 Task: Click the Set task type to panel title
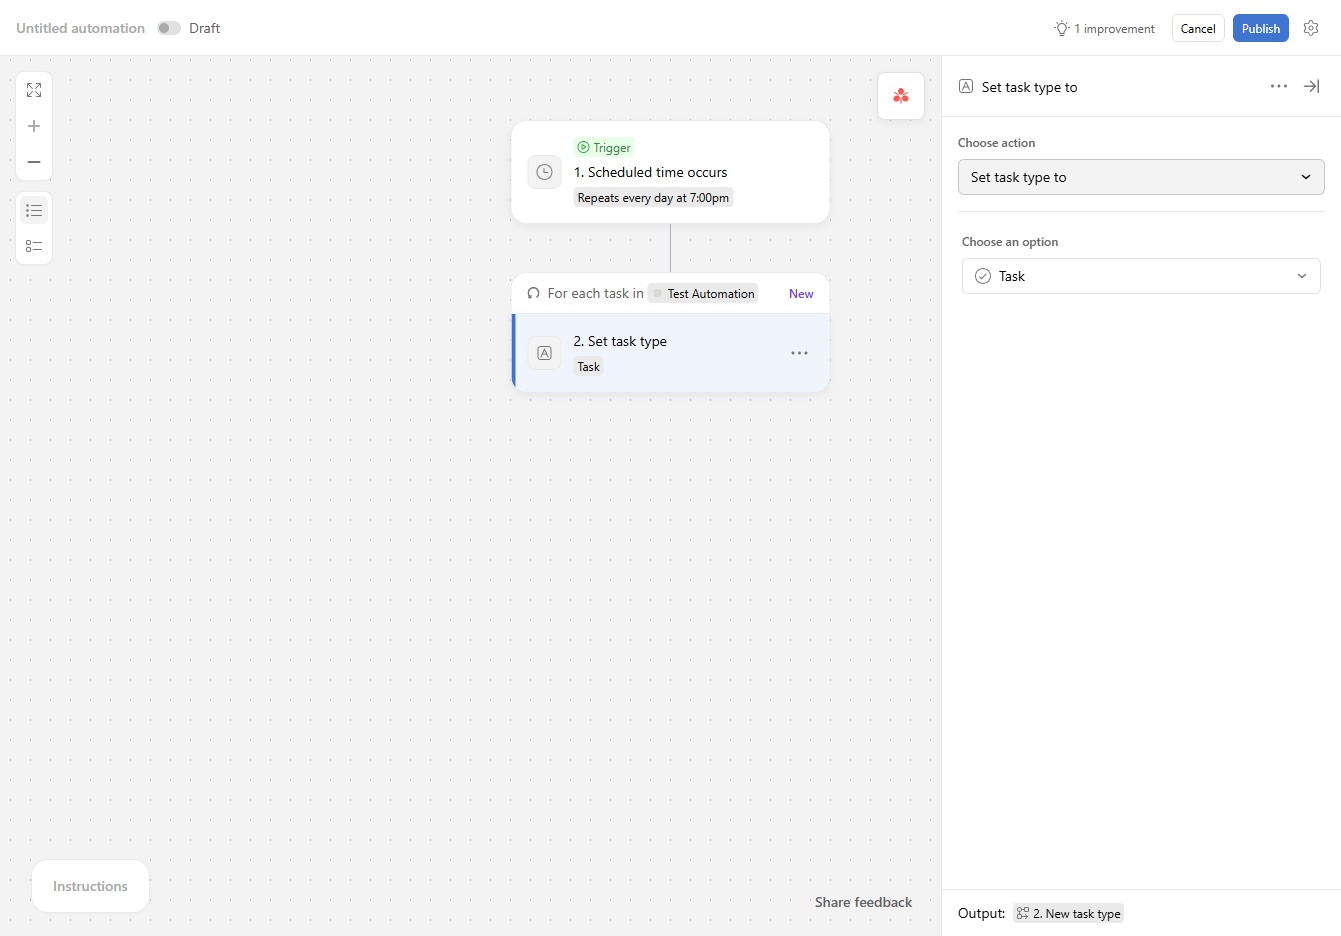pyautogui.click(x=1029, y=87)
